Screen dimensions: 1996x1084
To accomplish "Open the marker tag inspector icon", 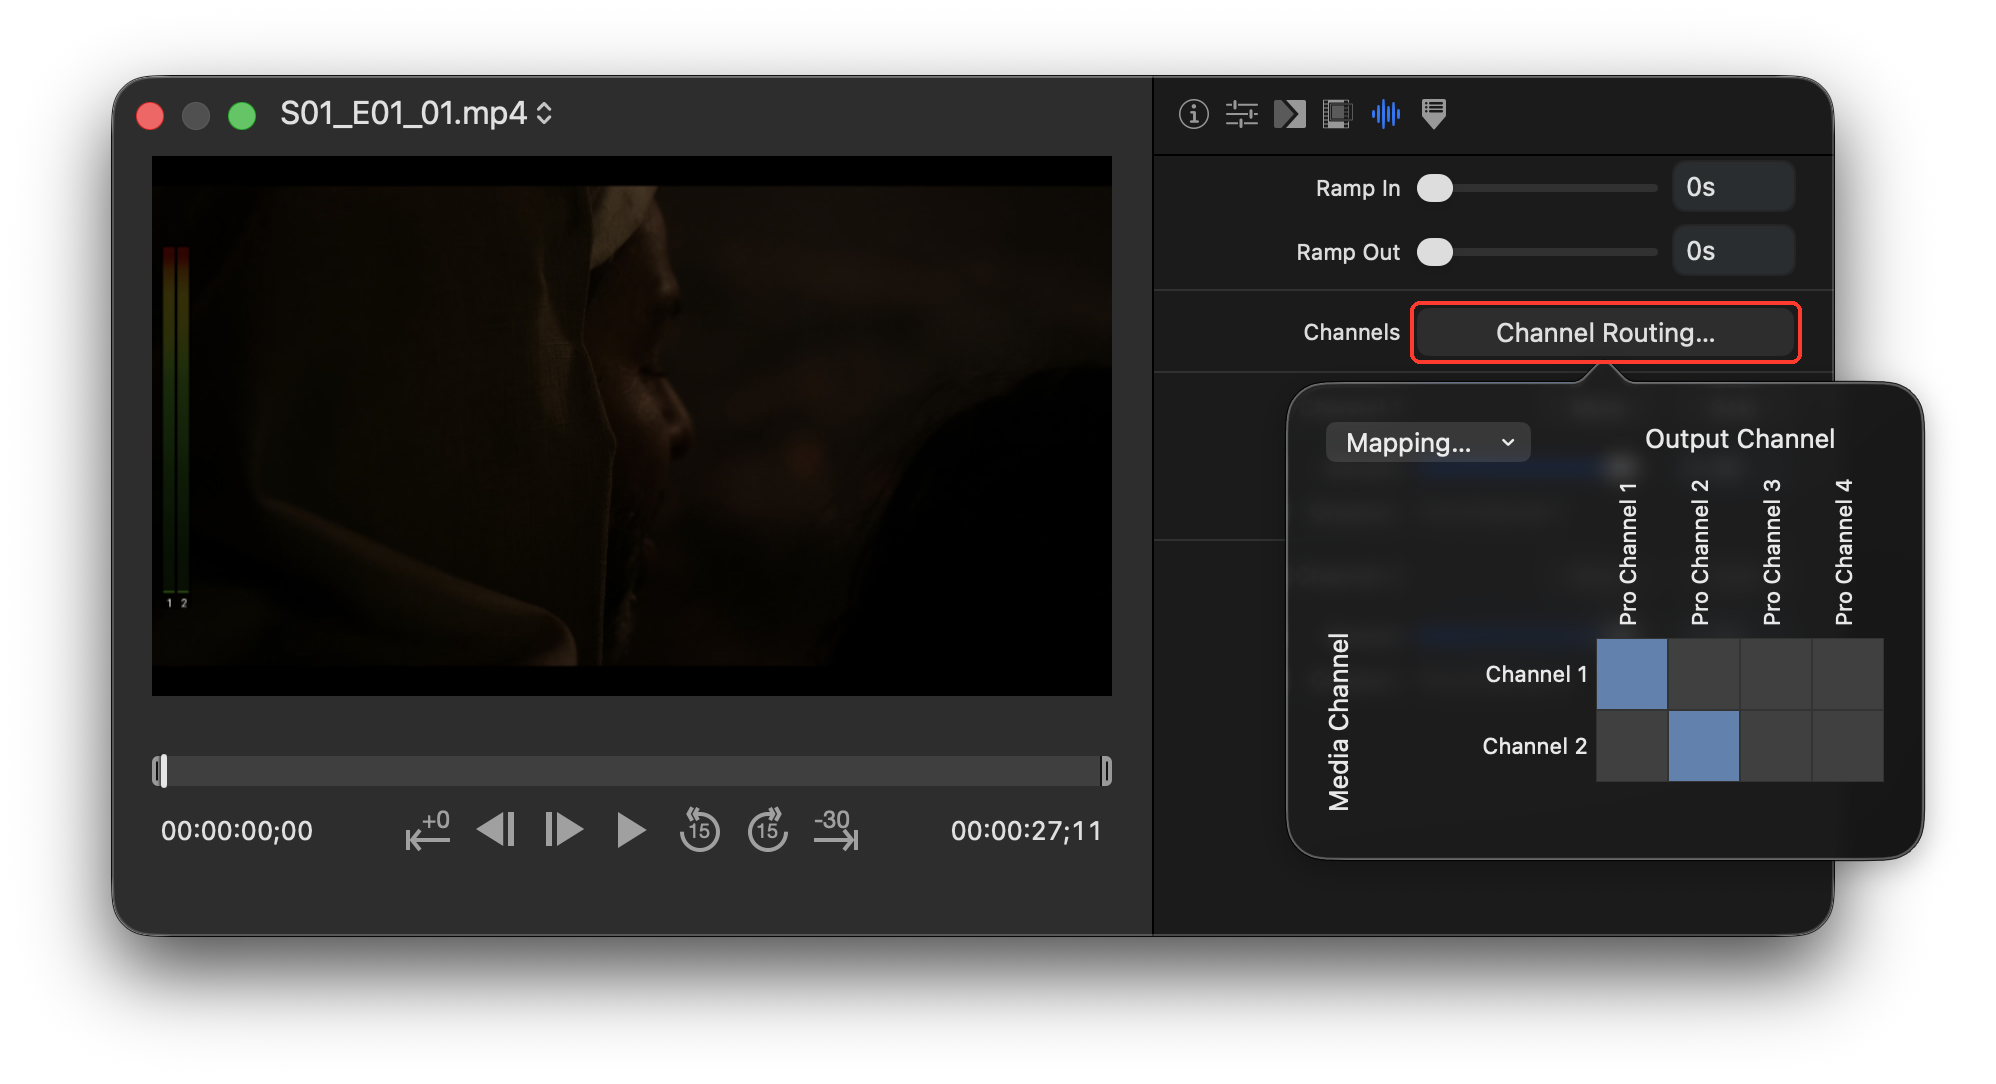I will 1433,114.
